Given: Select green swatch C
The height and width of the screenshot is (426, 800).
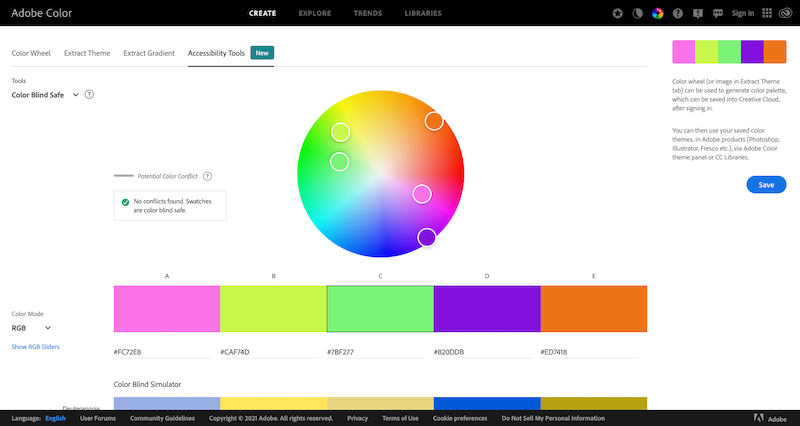Looking at the screenshot, I should pos(380,309).
